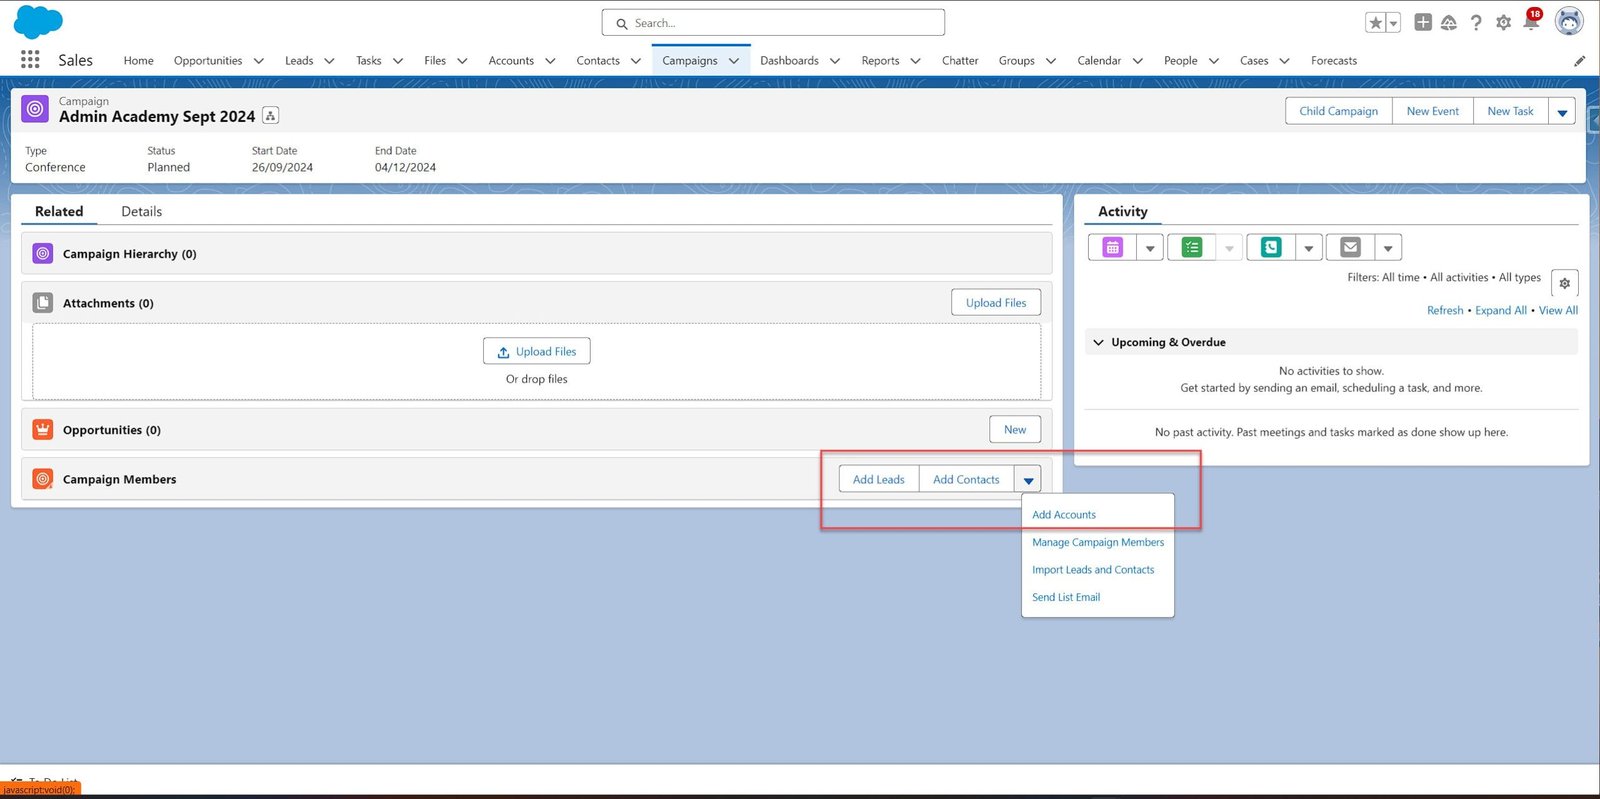This screenshot has width=1600, height=799.
Task: Open the Forecasts navigation tab
Action: pyautogui.click(x=1334, y=61)
